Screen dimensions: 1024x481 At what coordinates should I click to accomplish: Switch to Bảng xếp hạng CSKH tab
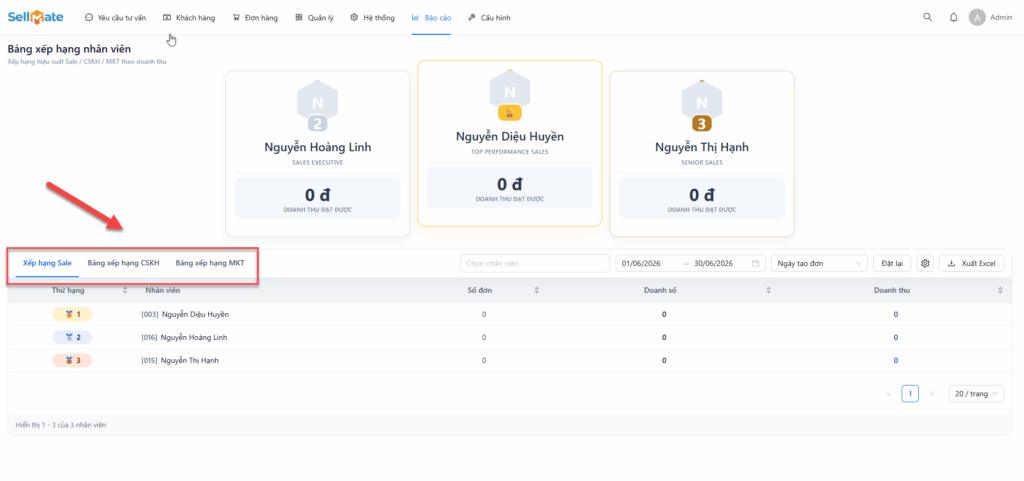123,264
